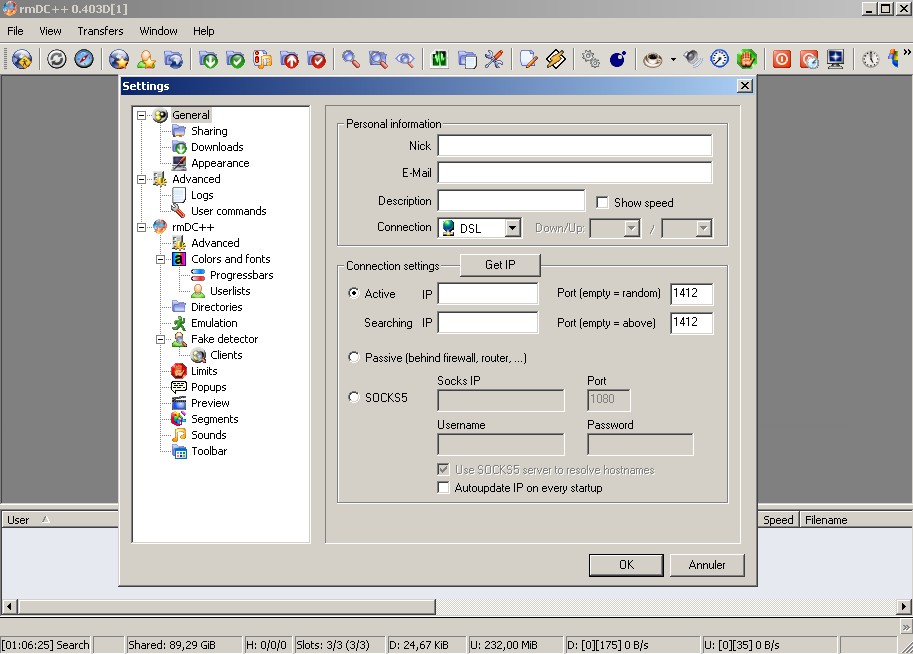913x654 pixels.
Task: Collapse the General tree node
Action: click(x=141, y=115)
